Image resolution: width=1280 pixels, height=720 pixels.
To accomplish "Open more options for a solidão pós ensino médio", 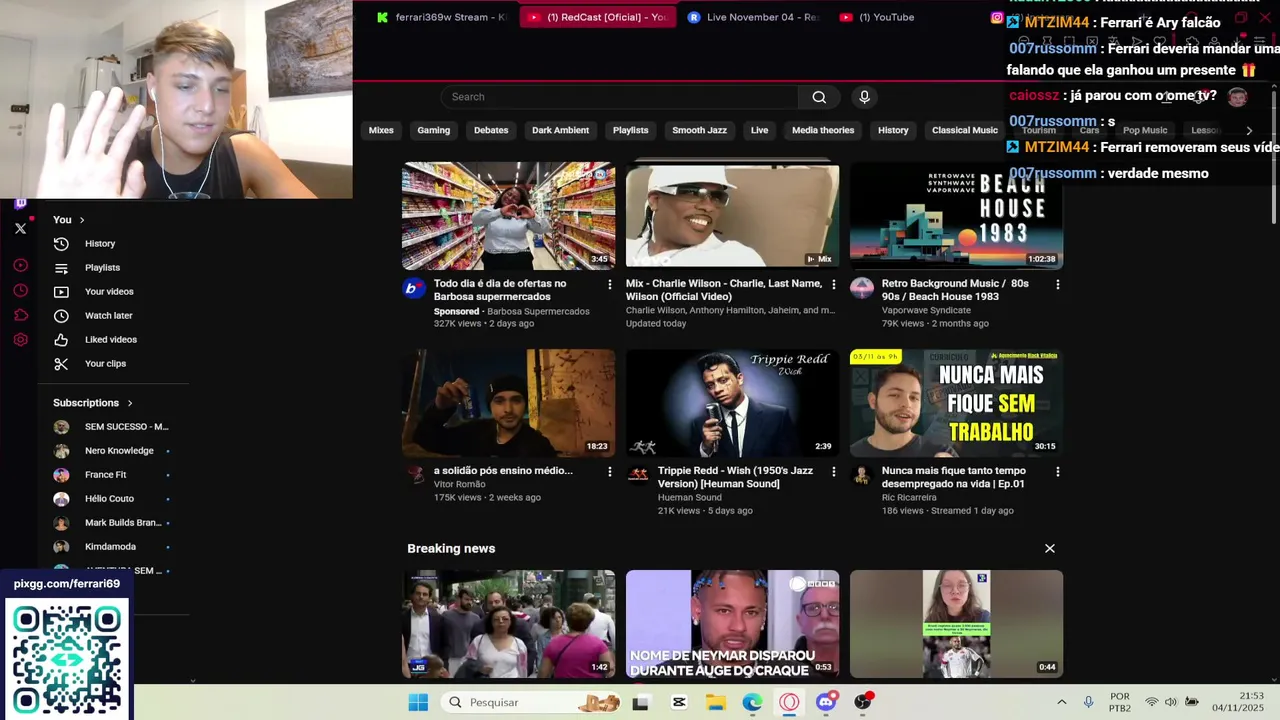I will (x=610, y=472).
